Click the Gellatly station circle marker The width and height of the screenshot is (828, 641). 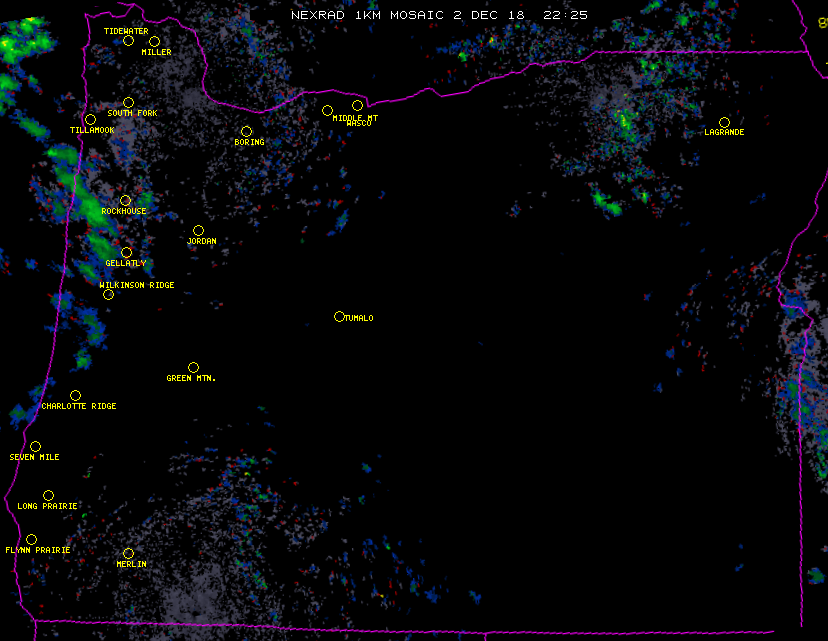point(126,252)
